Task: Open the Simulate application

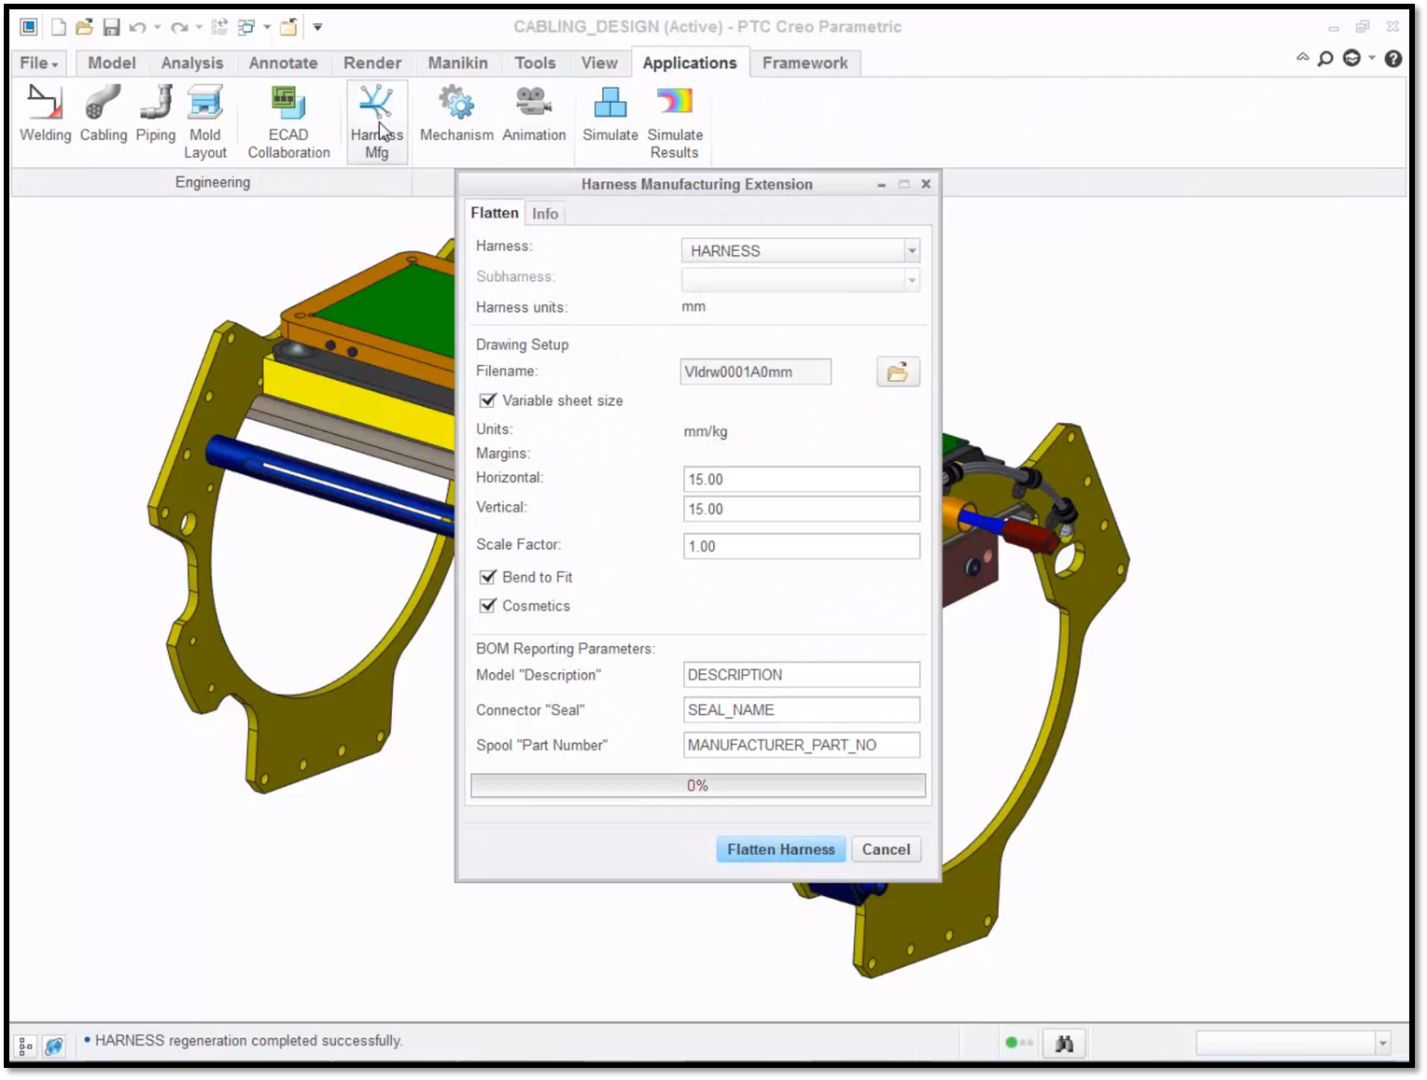Action: (x=610, y=115)
